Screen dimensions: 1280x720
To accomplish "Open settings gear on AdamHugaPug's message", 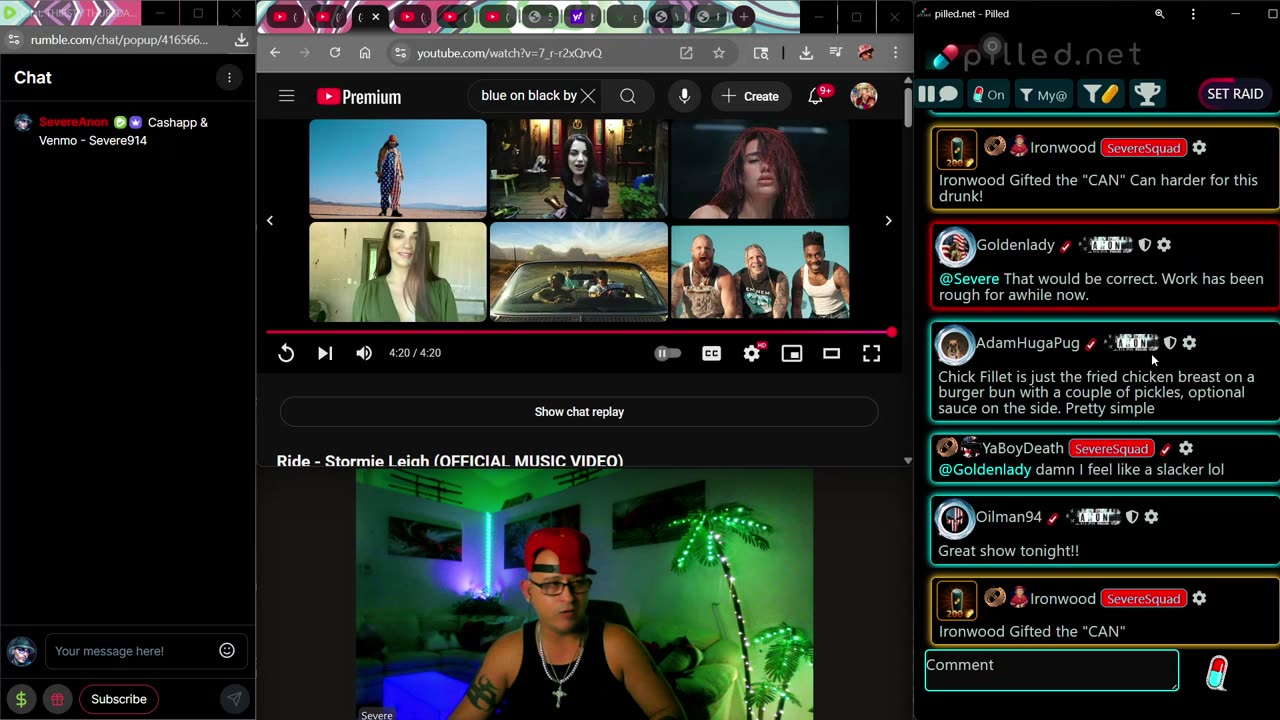I will 1189,343.
